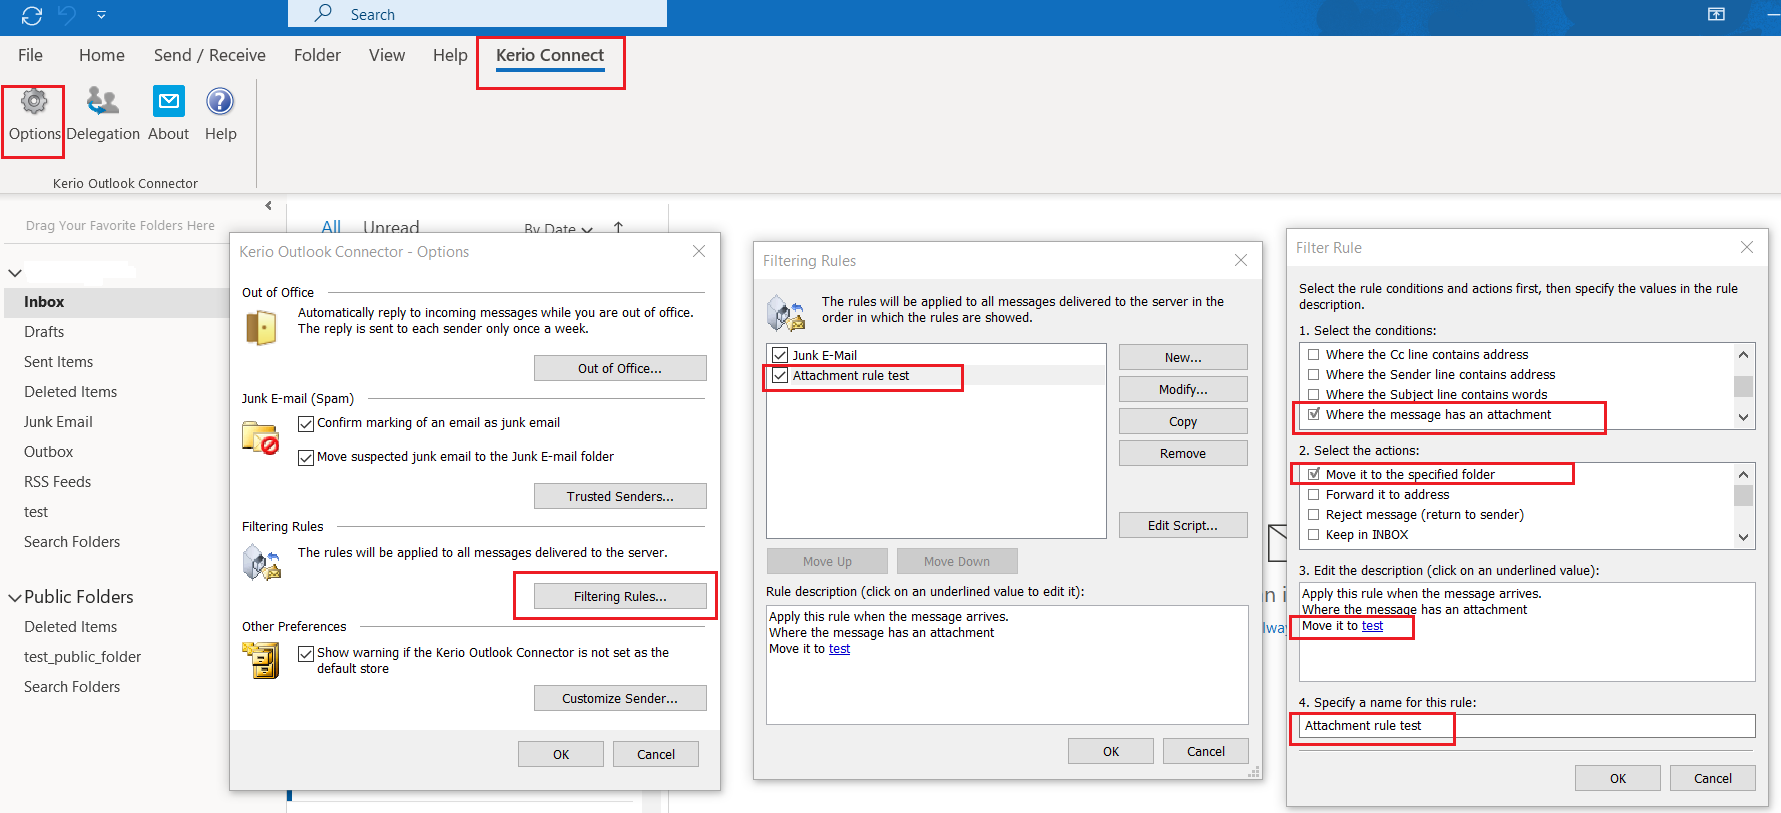Collapse the mailbox account tree
Viewport: 1781px width, 813px height.
coord(15,273)
